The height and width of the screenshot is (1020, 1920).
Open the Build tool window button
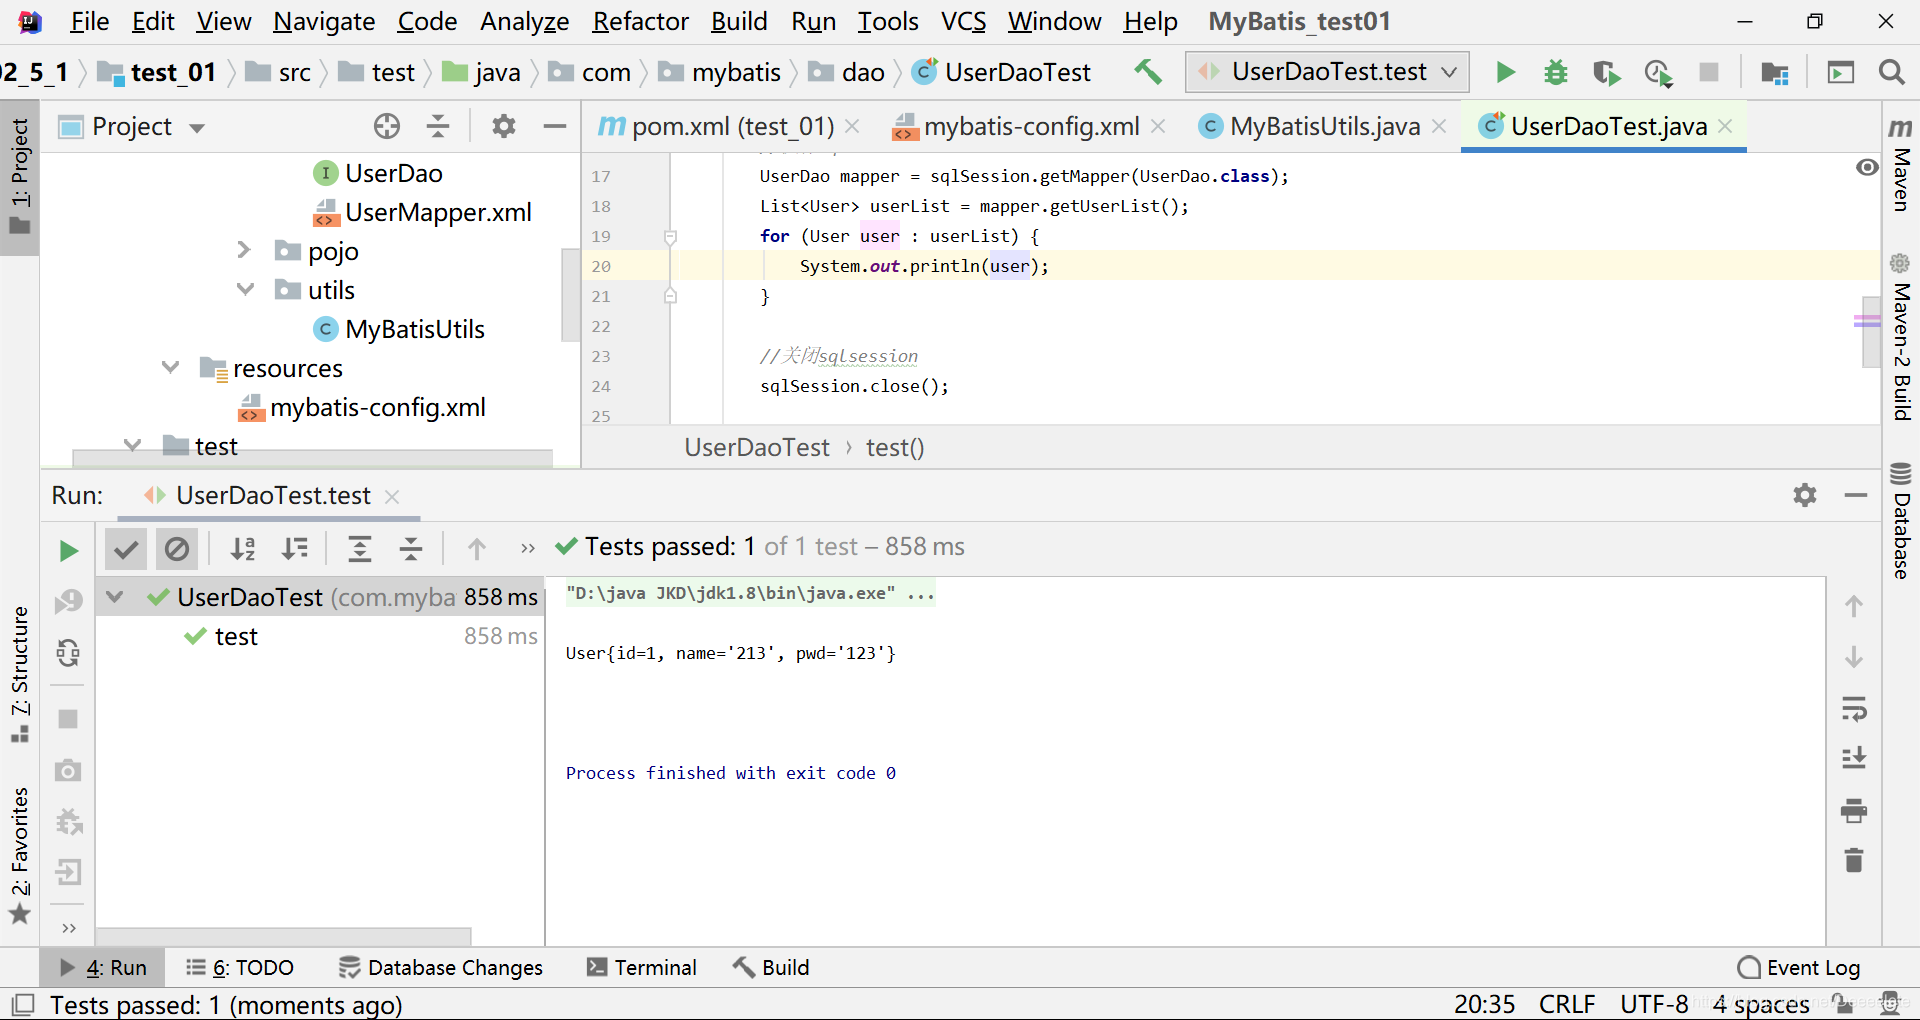click(770, 967)
